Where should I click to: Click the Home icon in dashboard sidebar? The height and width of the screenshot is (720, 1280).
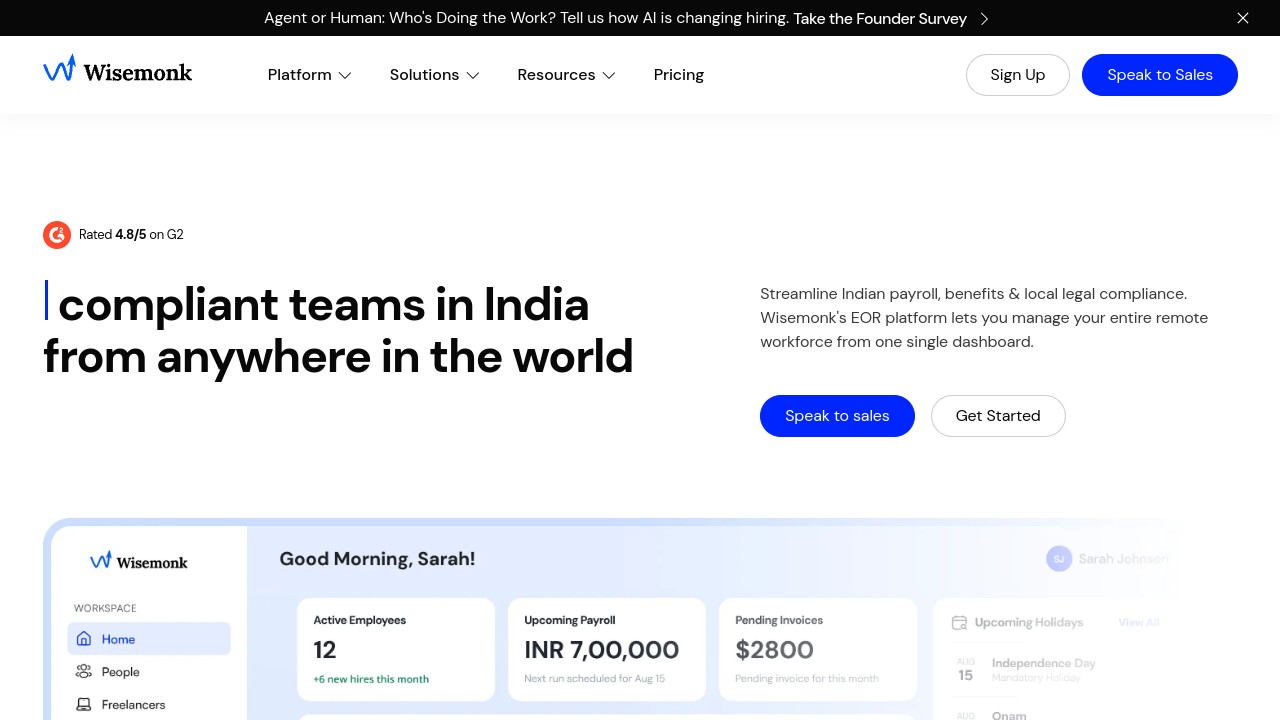84,639
